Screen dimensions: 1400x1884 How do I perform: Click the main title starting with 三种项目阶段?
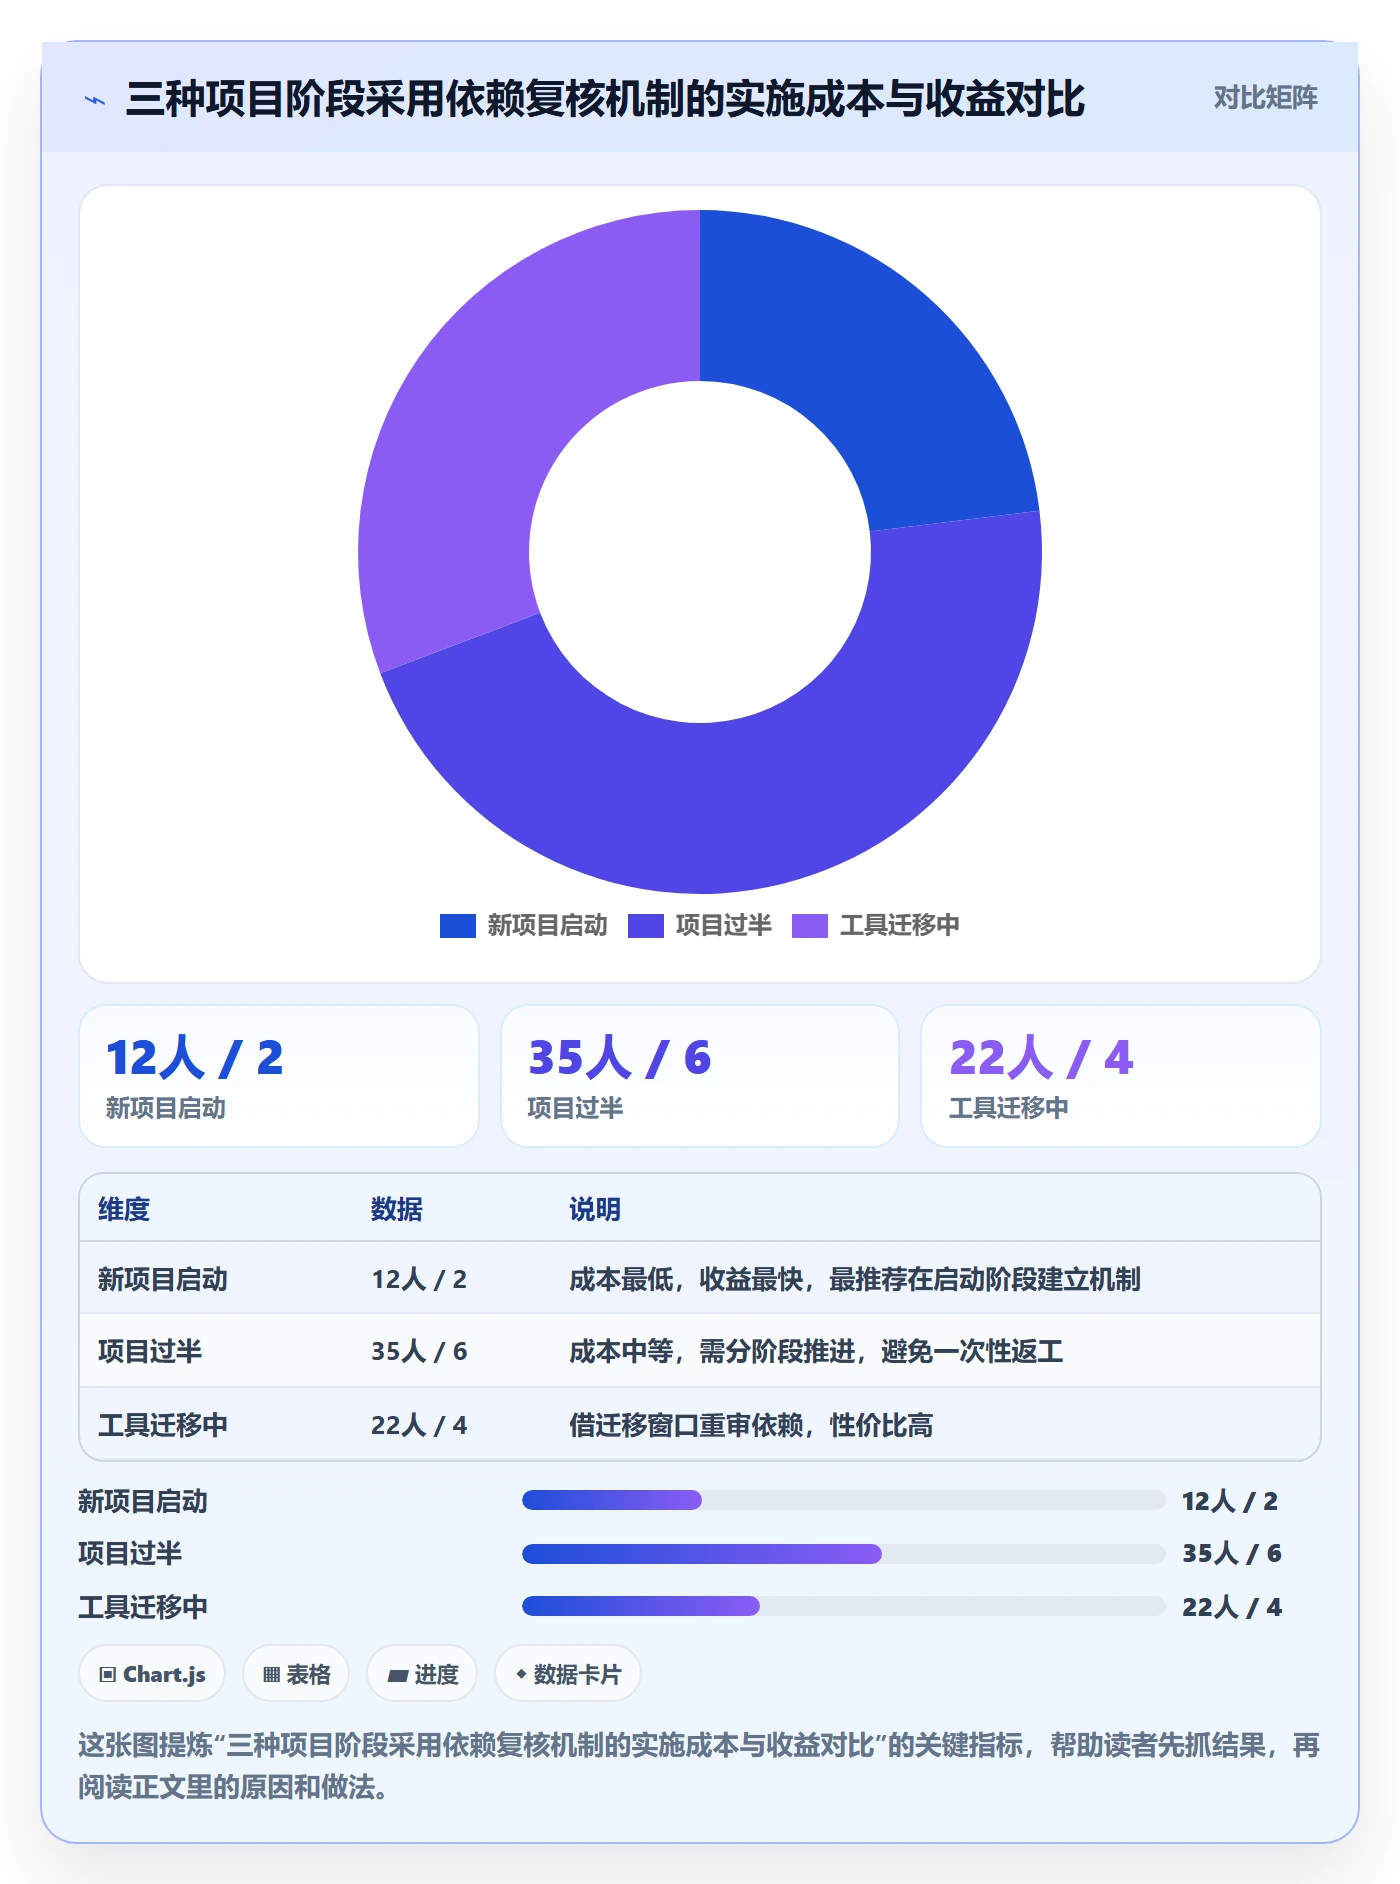605,99
